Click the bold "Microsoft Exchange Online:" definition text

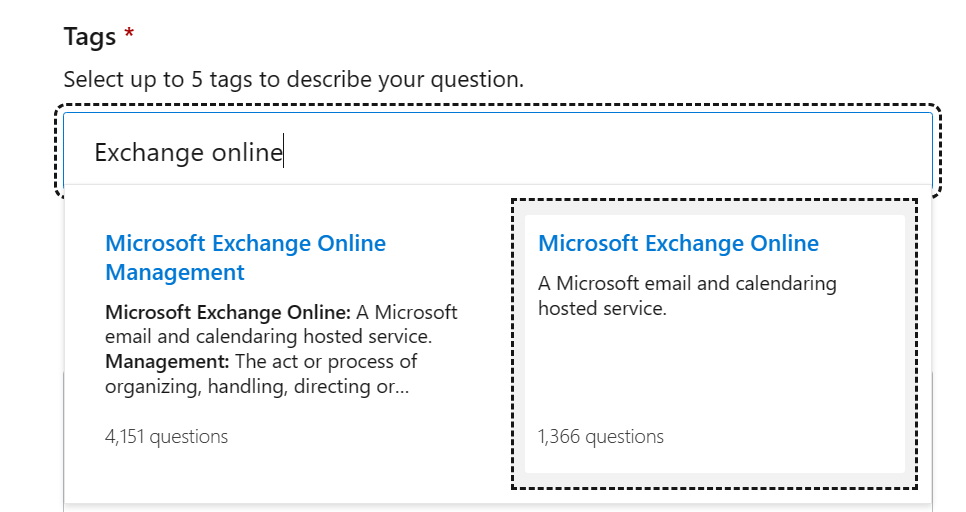pyautogui.click(x=228, y=311)
